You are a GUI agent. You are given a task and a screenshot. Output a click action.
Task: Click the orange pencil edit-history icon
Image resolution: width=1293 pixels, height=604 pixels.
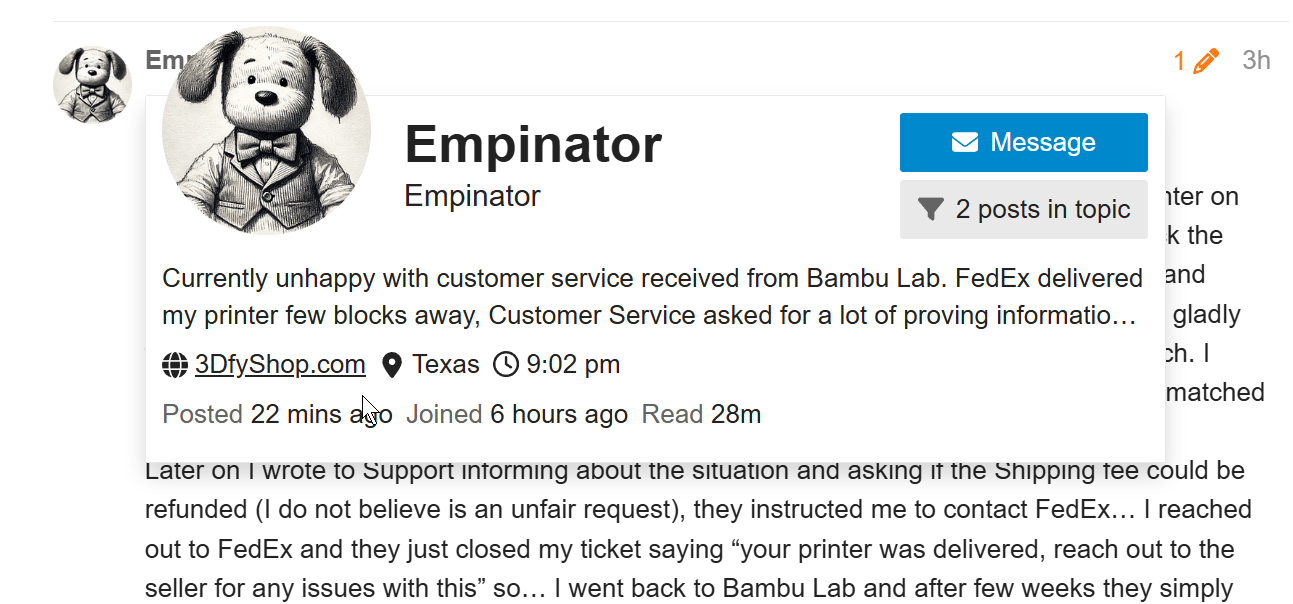(1206, 61)
